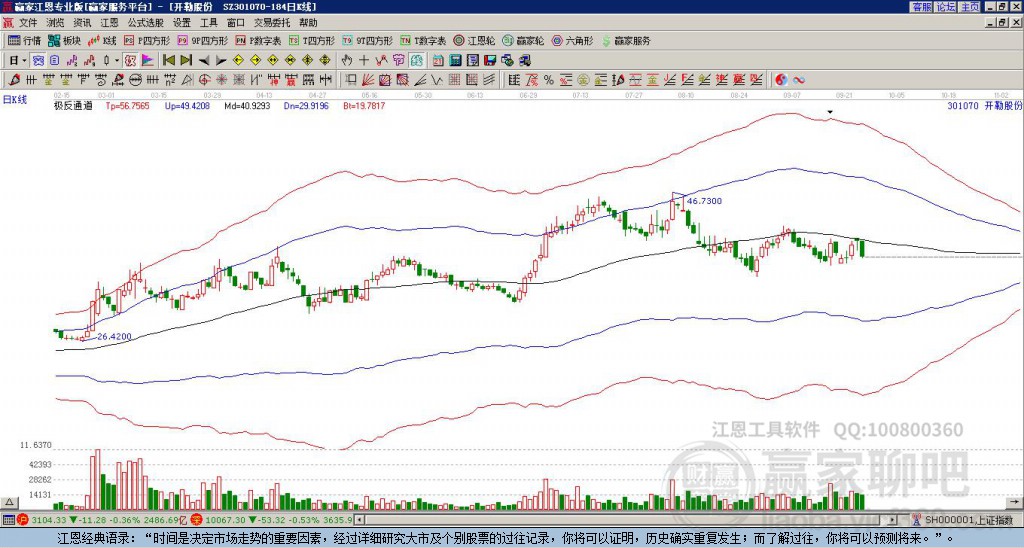Open the P四方形 tool
This screenshot has height=548, width=1024.
pyautogui.click(x=148, y=40)
